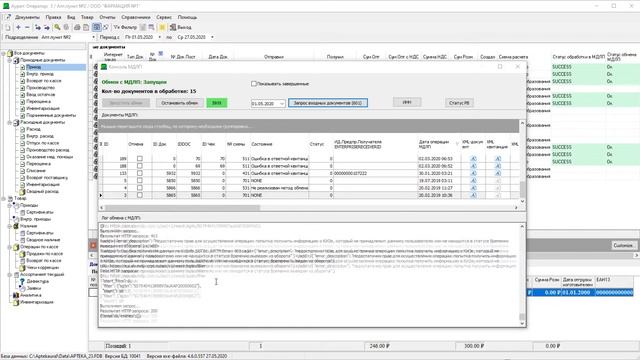Viewport: 640px width, 360px height.
Task: Tick Отмена checkbox for row 133
Action: (x=140, y=173)
